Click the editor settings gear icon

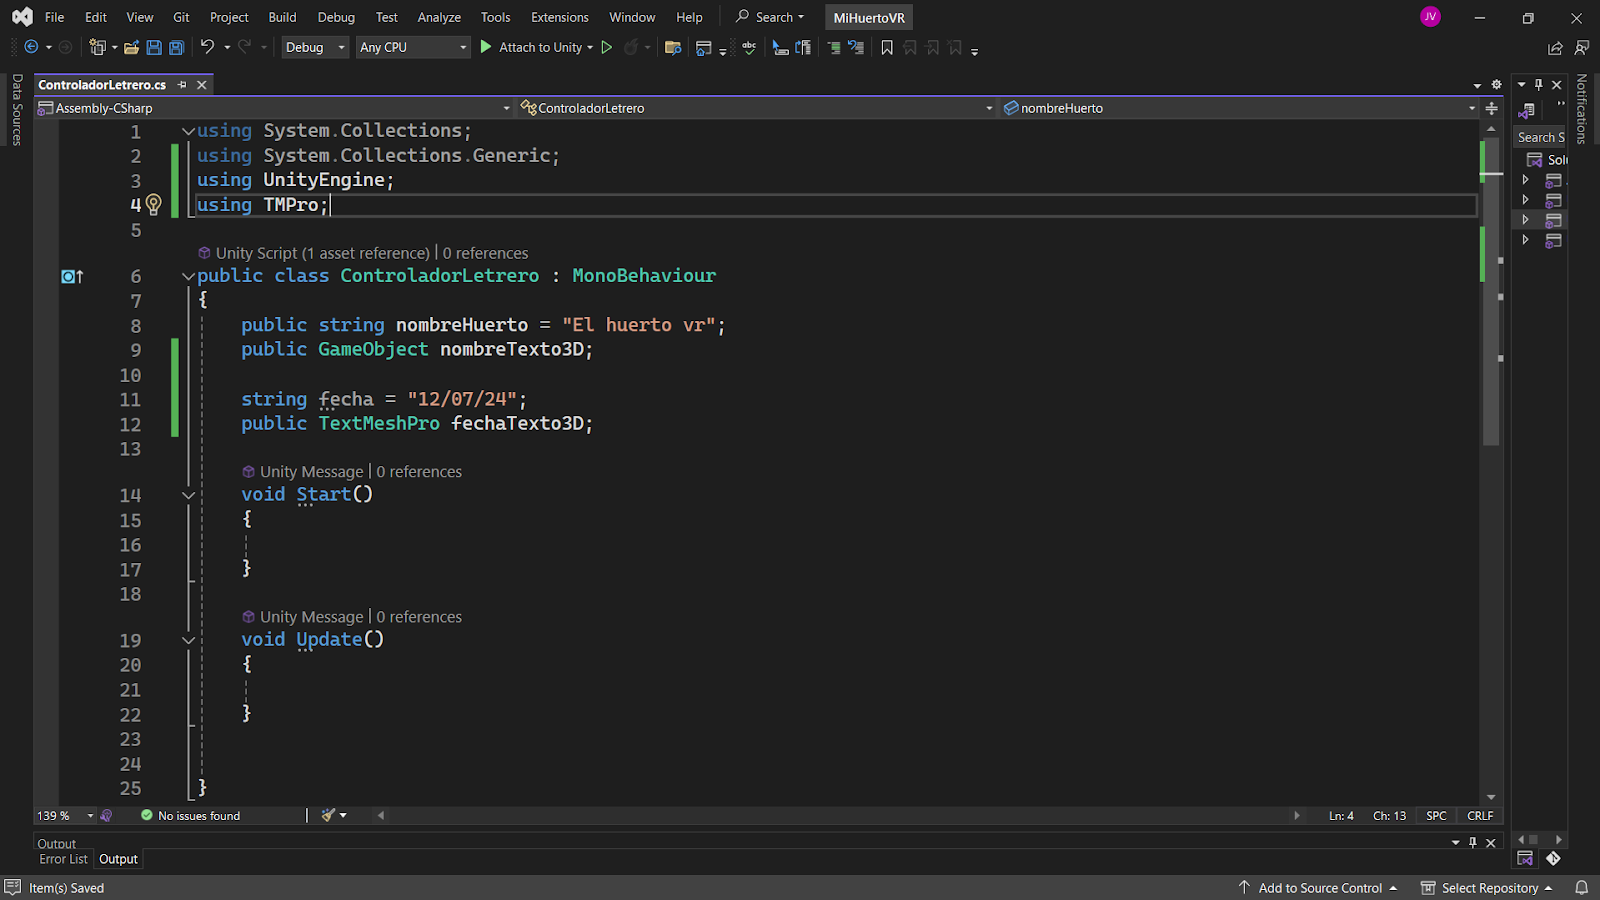[1496, 85]
